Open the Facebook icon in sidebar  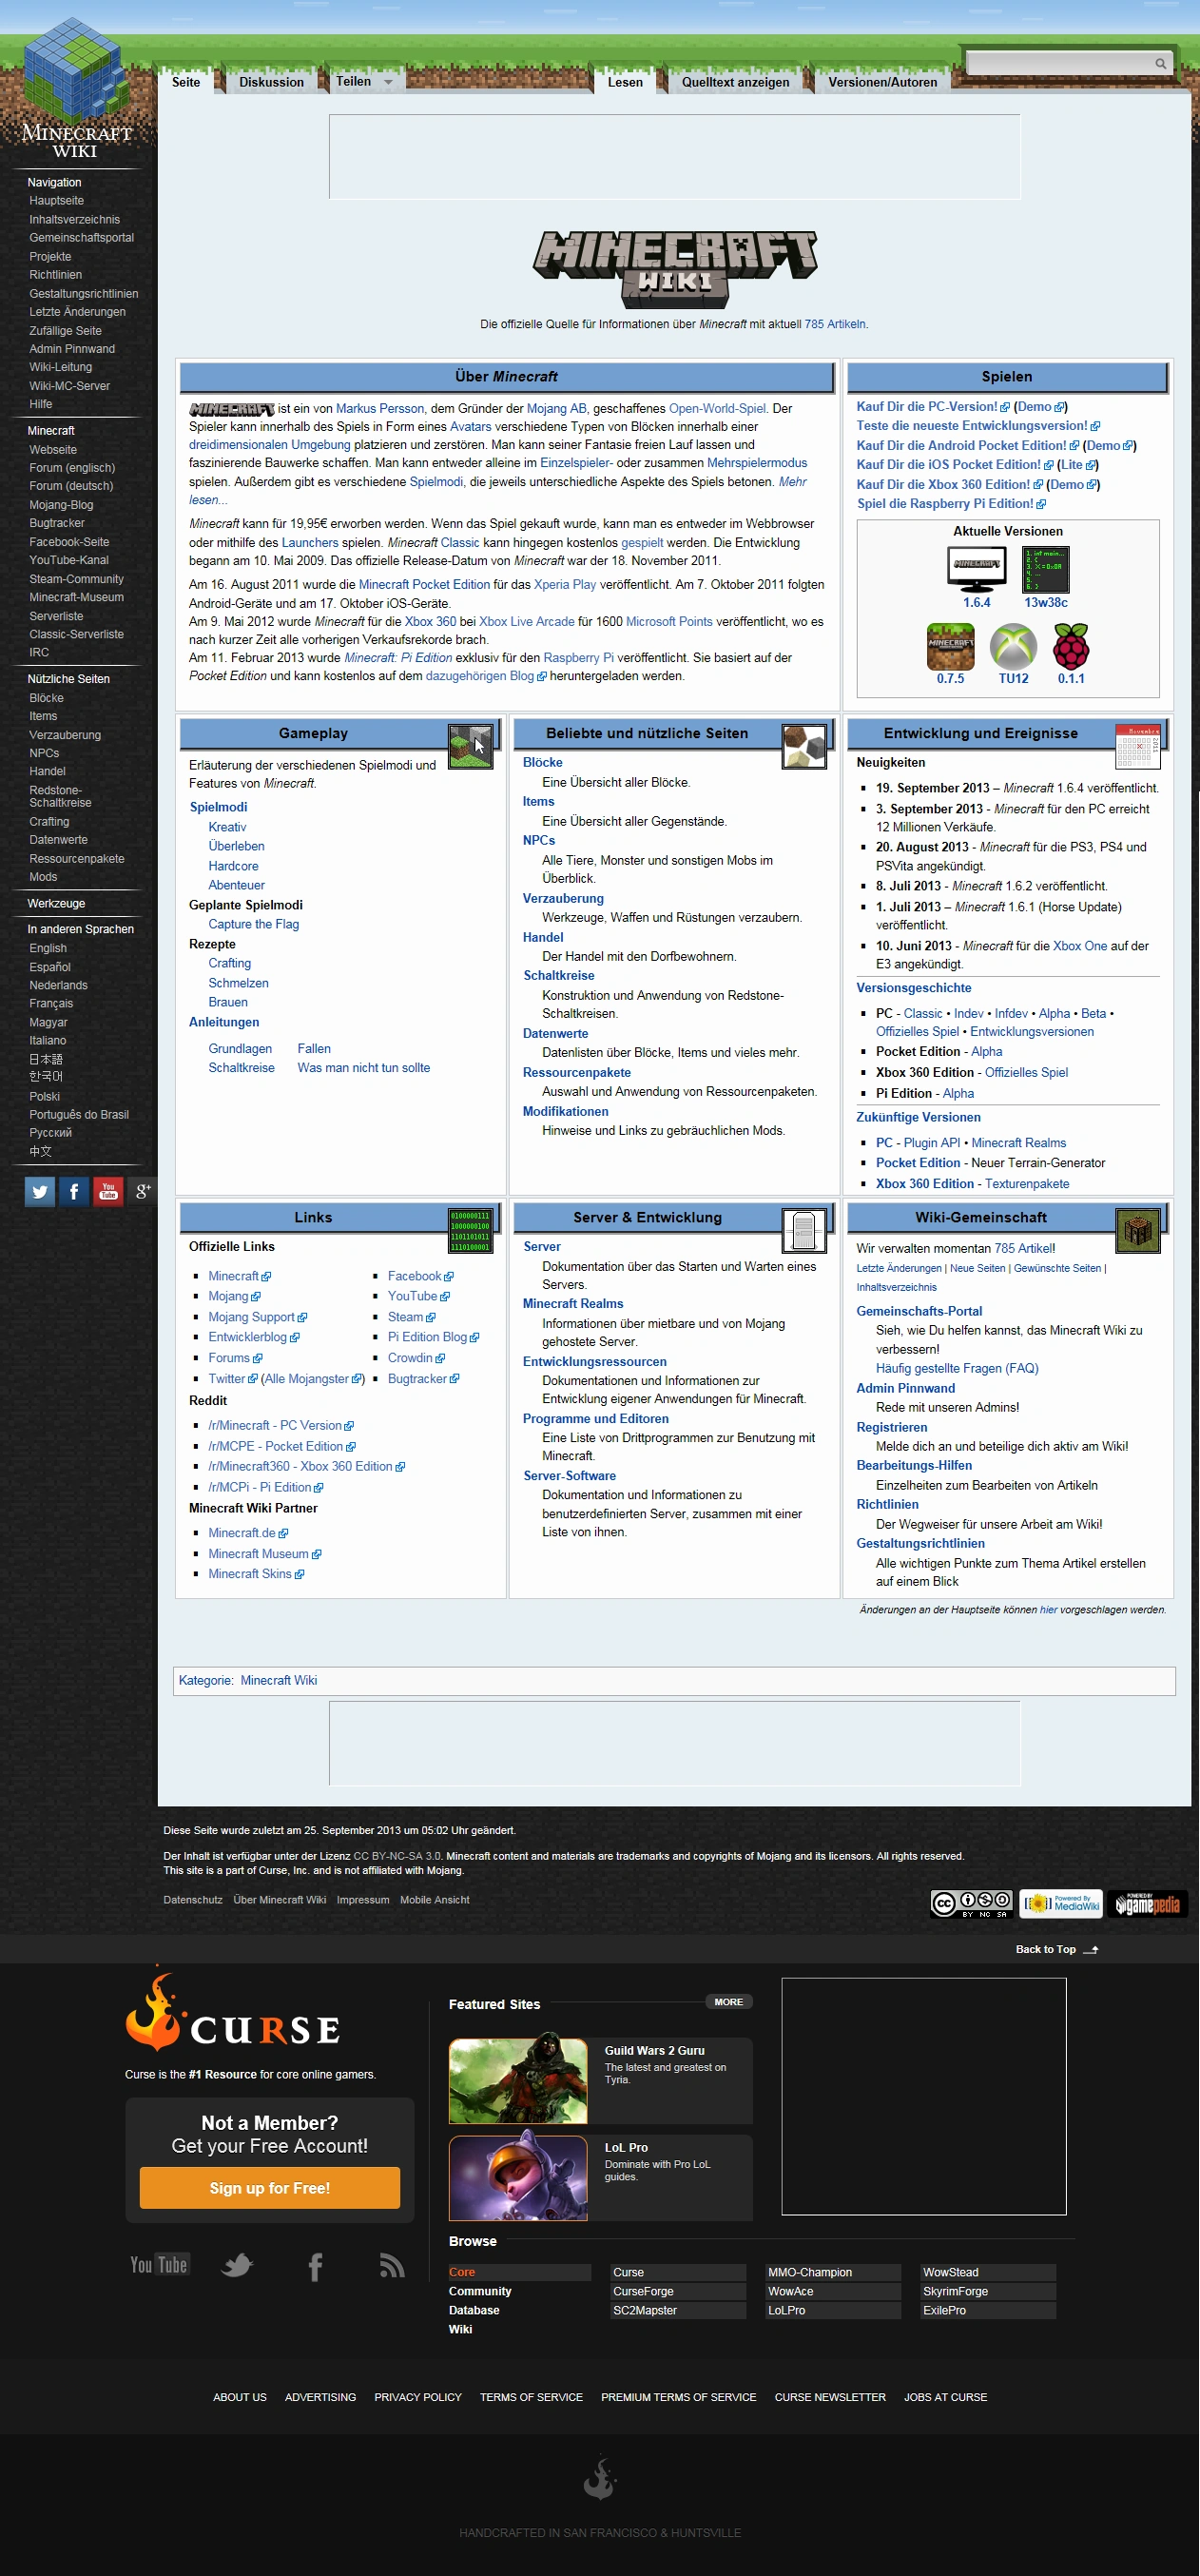click(74, 1191)
